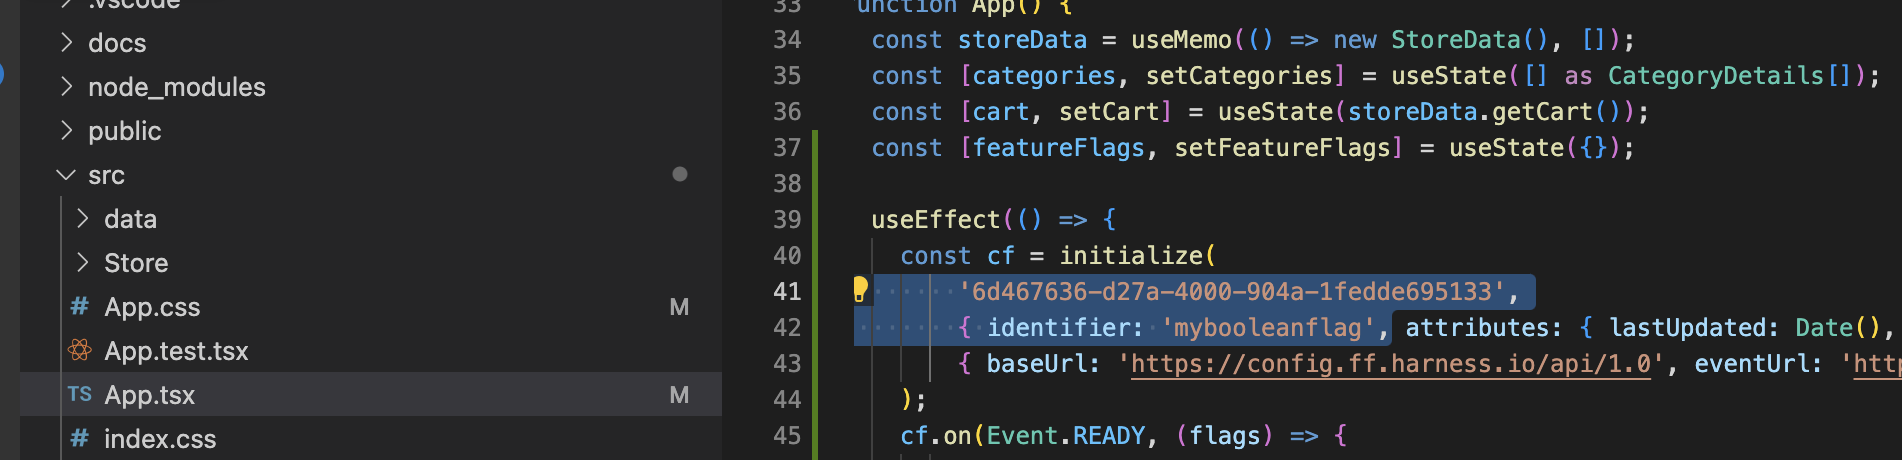This screenshot has height=460, width=1902.
Task: Click the index.css file hash icon
Action: pos(80,439)
